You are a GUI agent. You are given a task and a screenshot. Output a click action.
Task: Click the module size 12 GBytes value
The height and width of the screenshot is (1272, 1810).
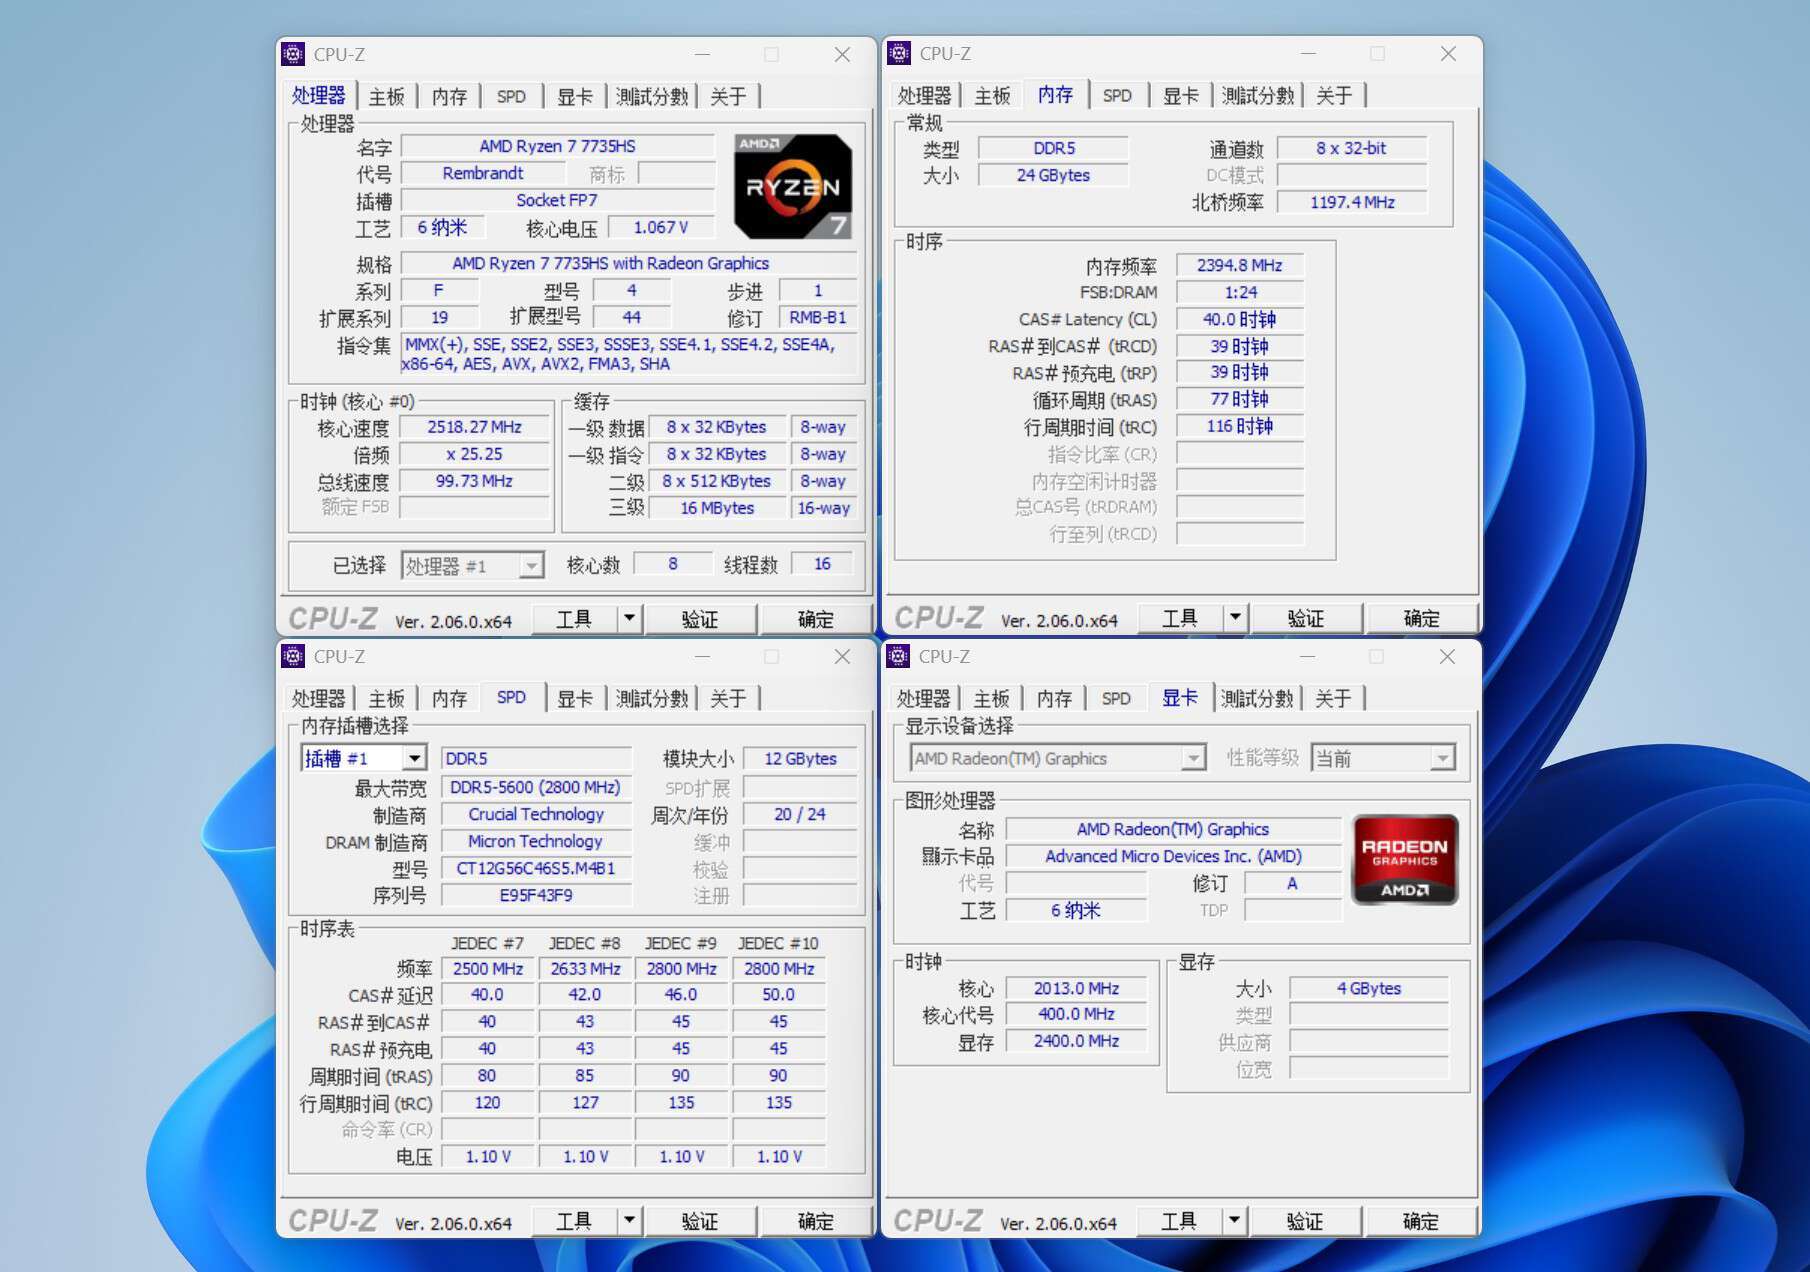click(801, 759)
